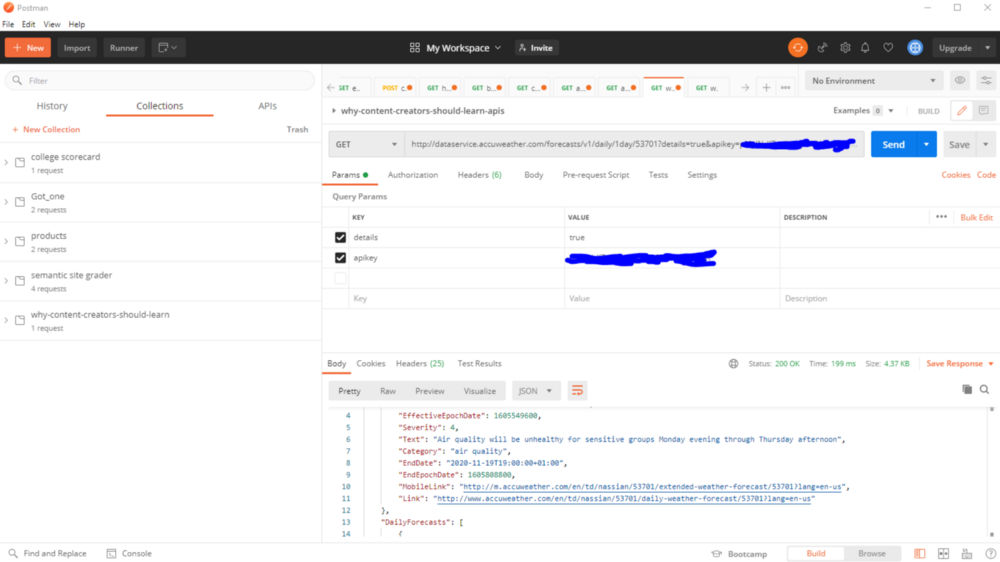Screen dimensions: 1000x562
Task: Open the Authorization tab
Action: [x=413, y=175]
